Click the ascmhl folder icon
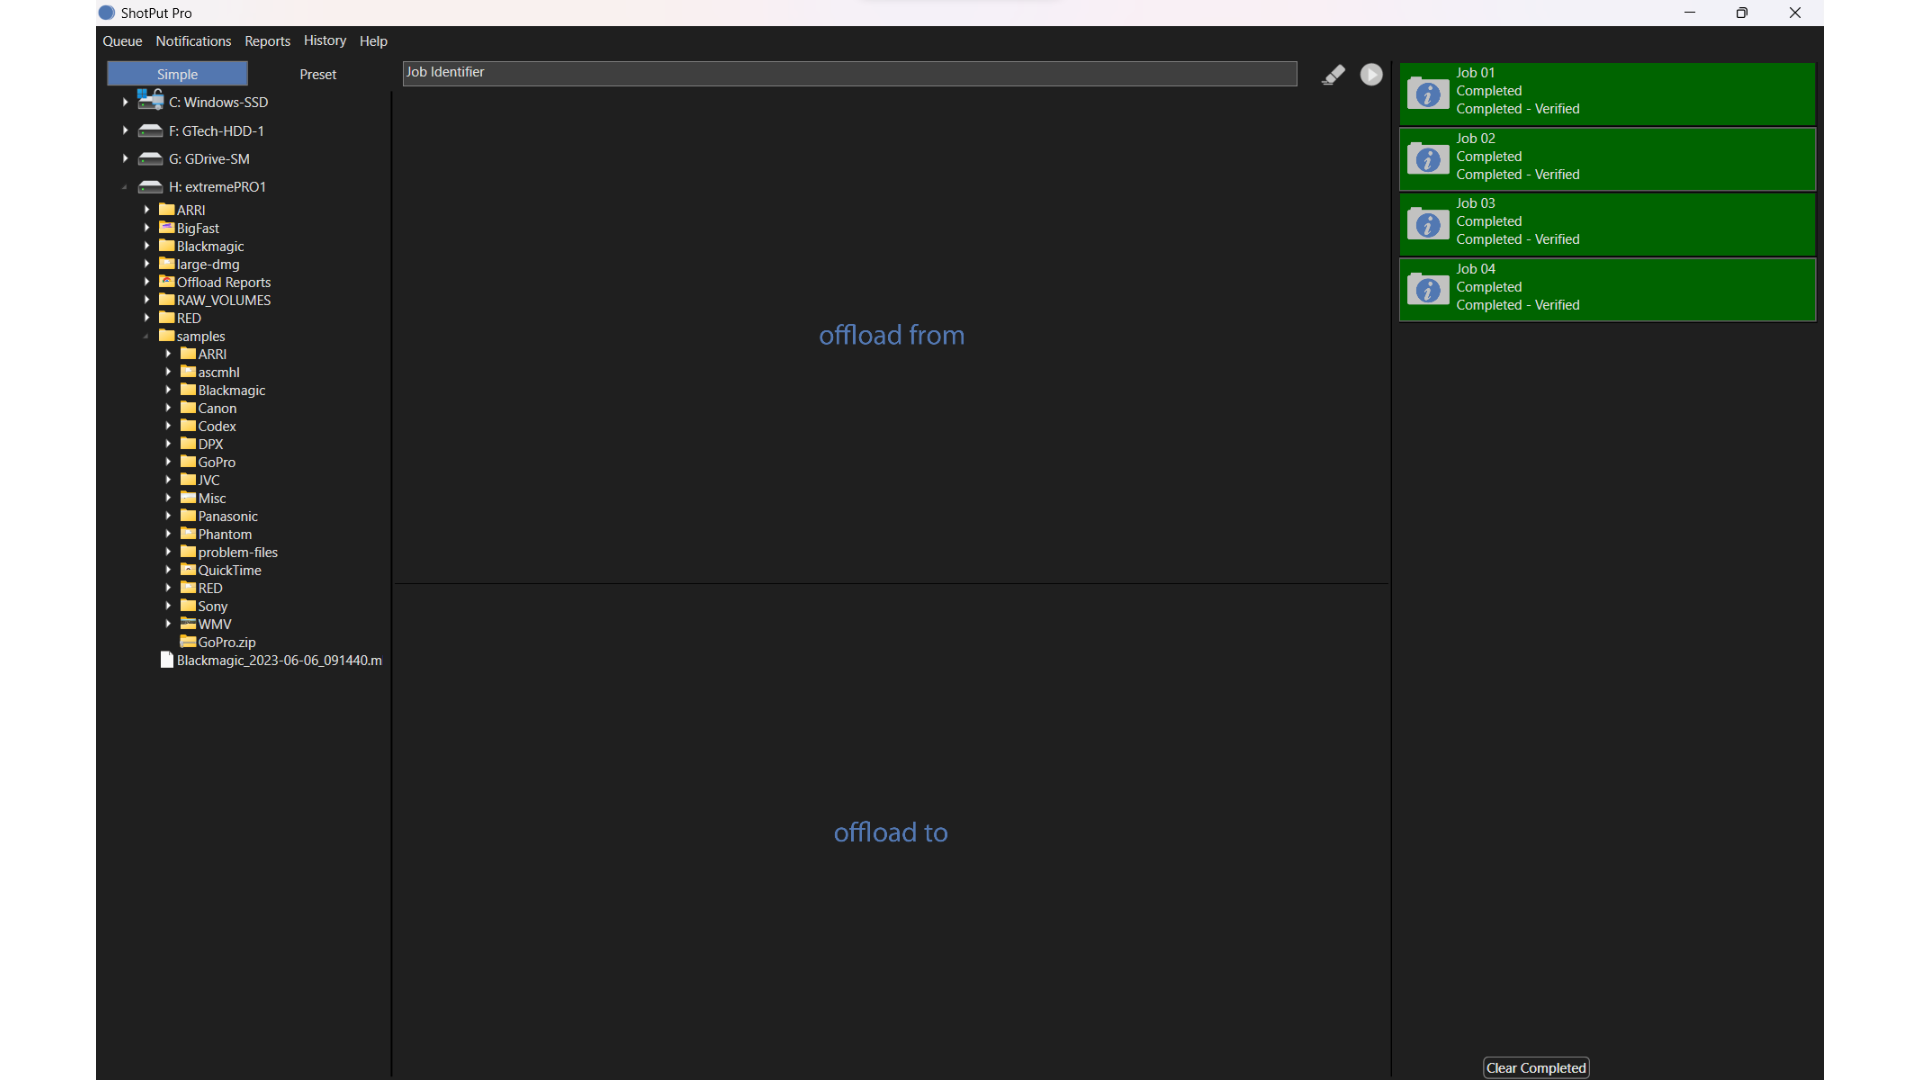 click(188, 372)
